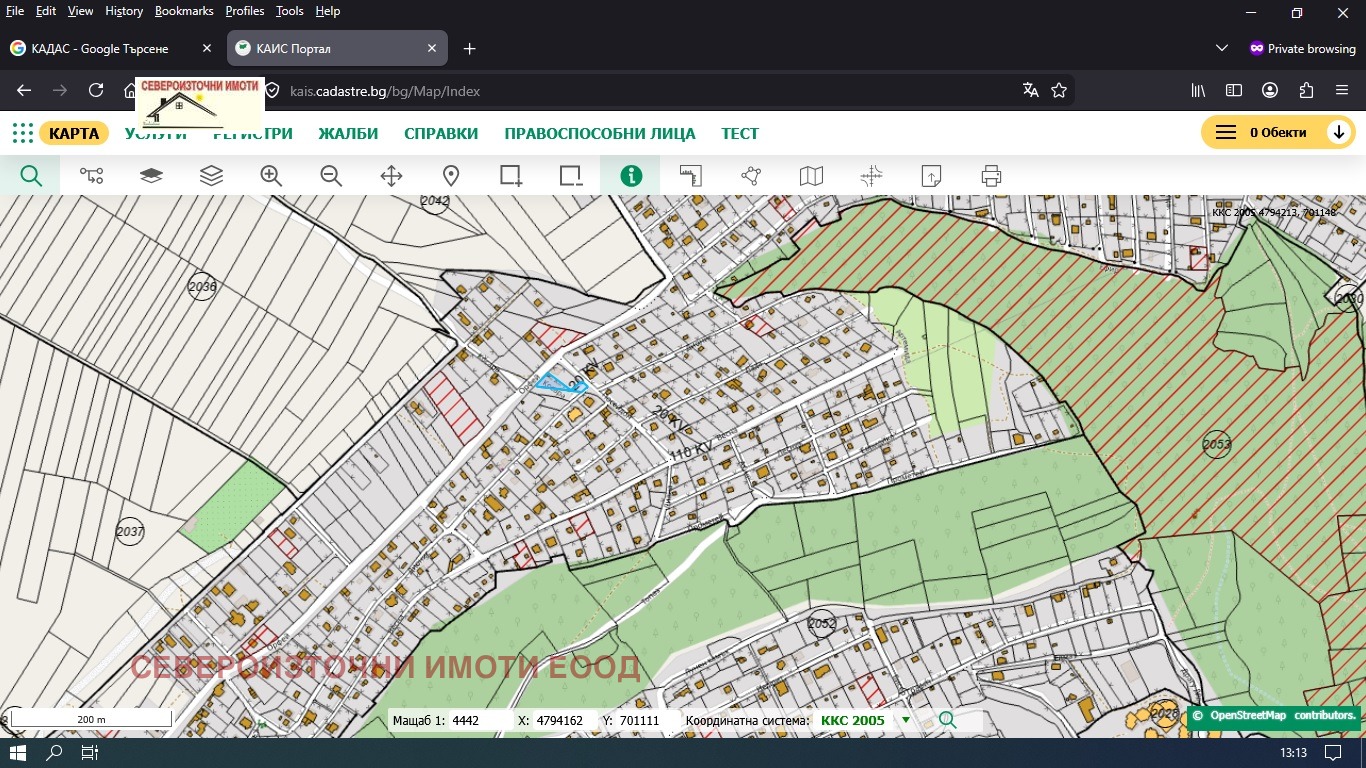Viewport: 1366px width, 768px height.
Task: Bookmark this page with the star icon
Action: coord(1059,90)
